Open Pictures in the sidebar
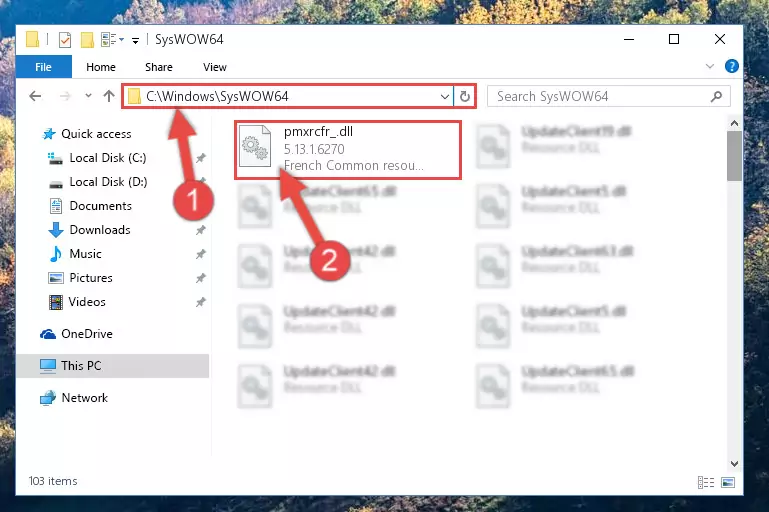 click(91, 278)
